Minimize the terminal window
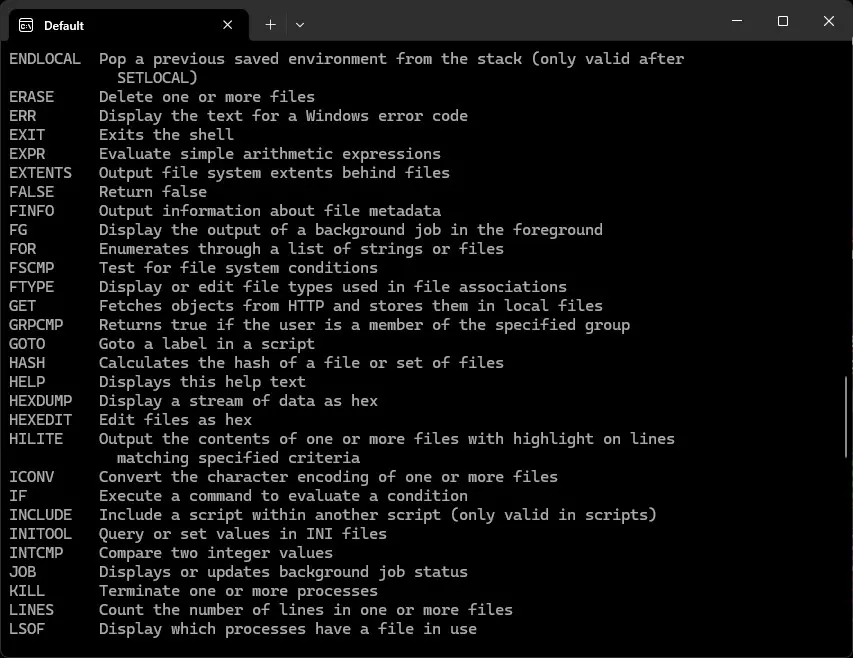 click(737, 21)
